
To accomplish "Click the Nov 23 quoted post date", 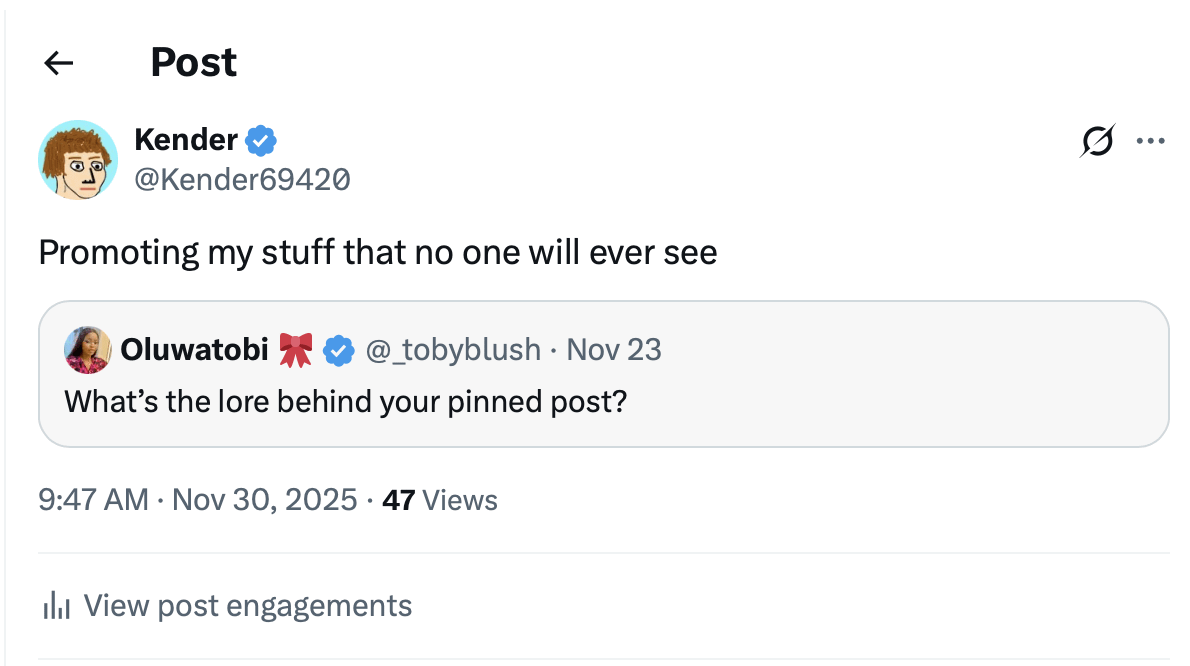I will (x=613, y=350).
